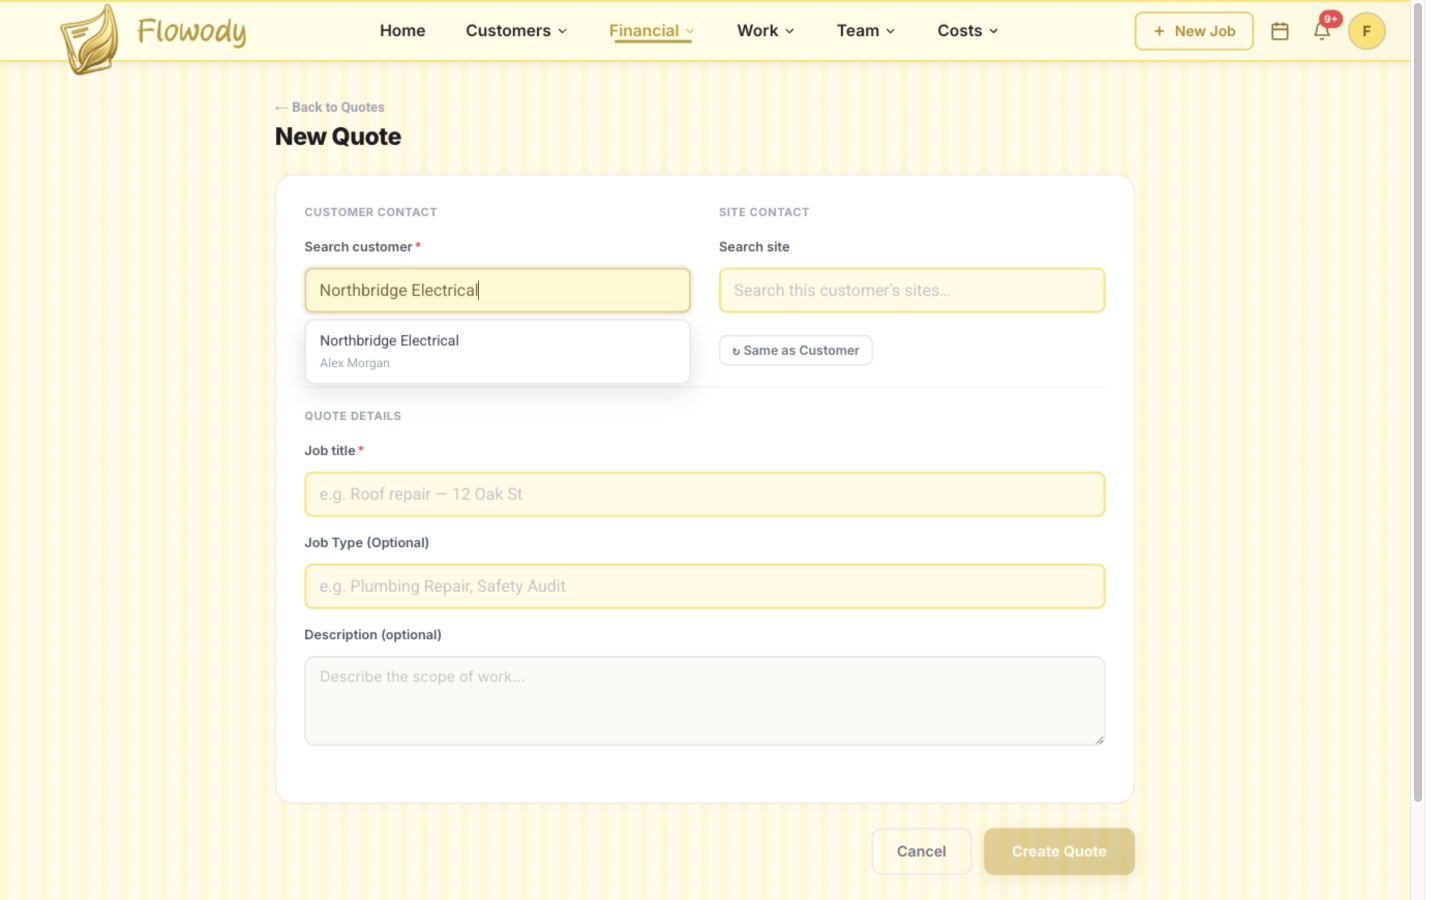Expand the Financial dropdown chevron

click(x=689, y=31)
